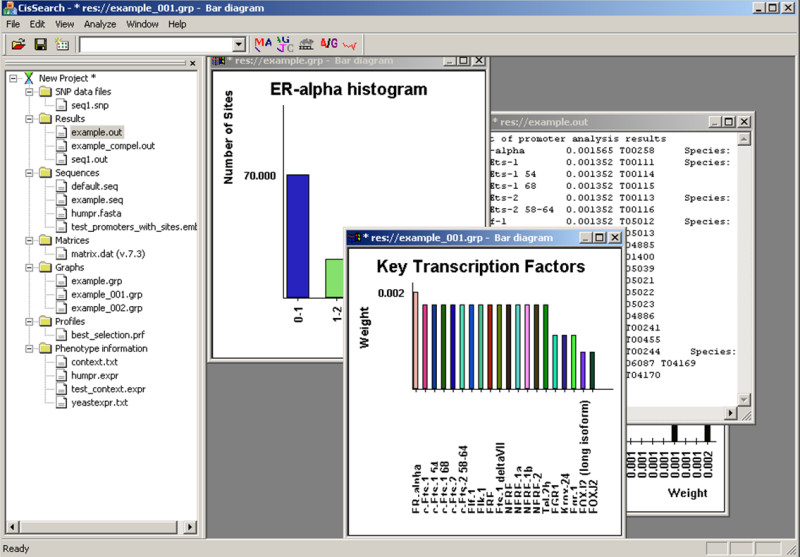
Task: Open the Help menu
Action: (177, 24)
